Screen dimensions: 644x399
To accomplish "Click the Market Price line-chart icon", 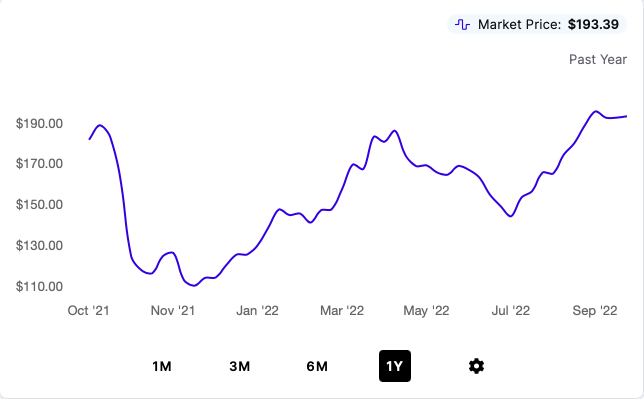I will pos(462,25).
